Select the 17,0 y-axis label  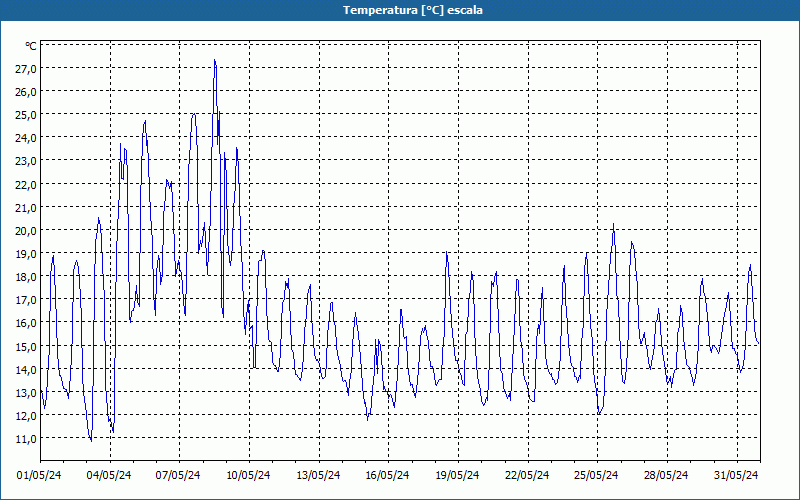tap(26, 300)
